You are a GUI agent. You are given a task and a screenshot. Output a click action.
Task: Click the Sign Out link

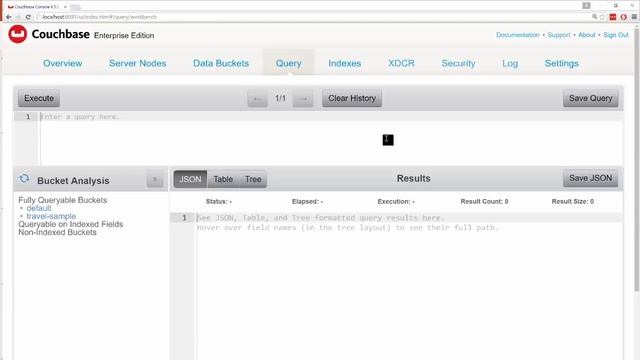click(x=616, y=35)
